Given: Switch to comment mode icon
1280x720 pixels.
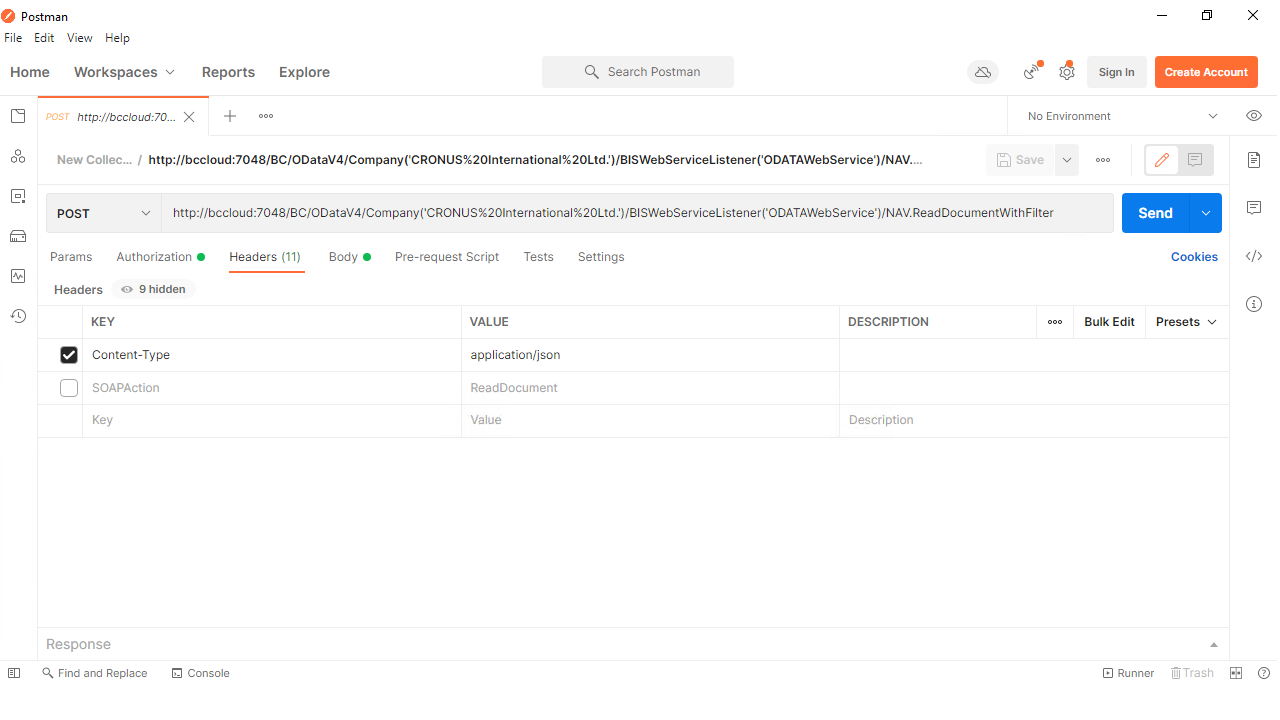Looking at the screenshot, I should pos(1195,160).
